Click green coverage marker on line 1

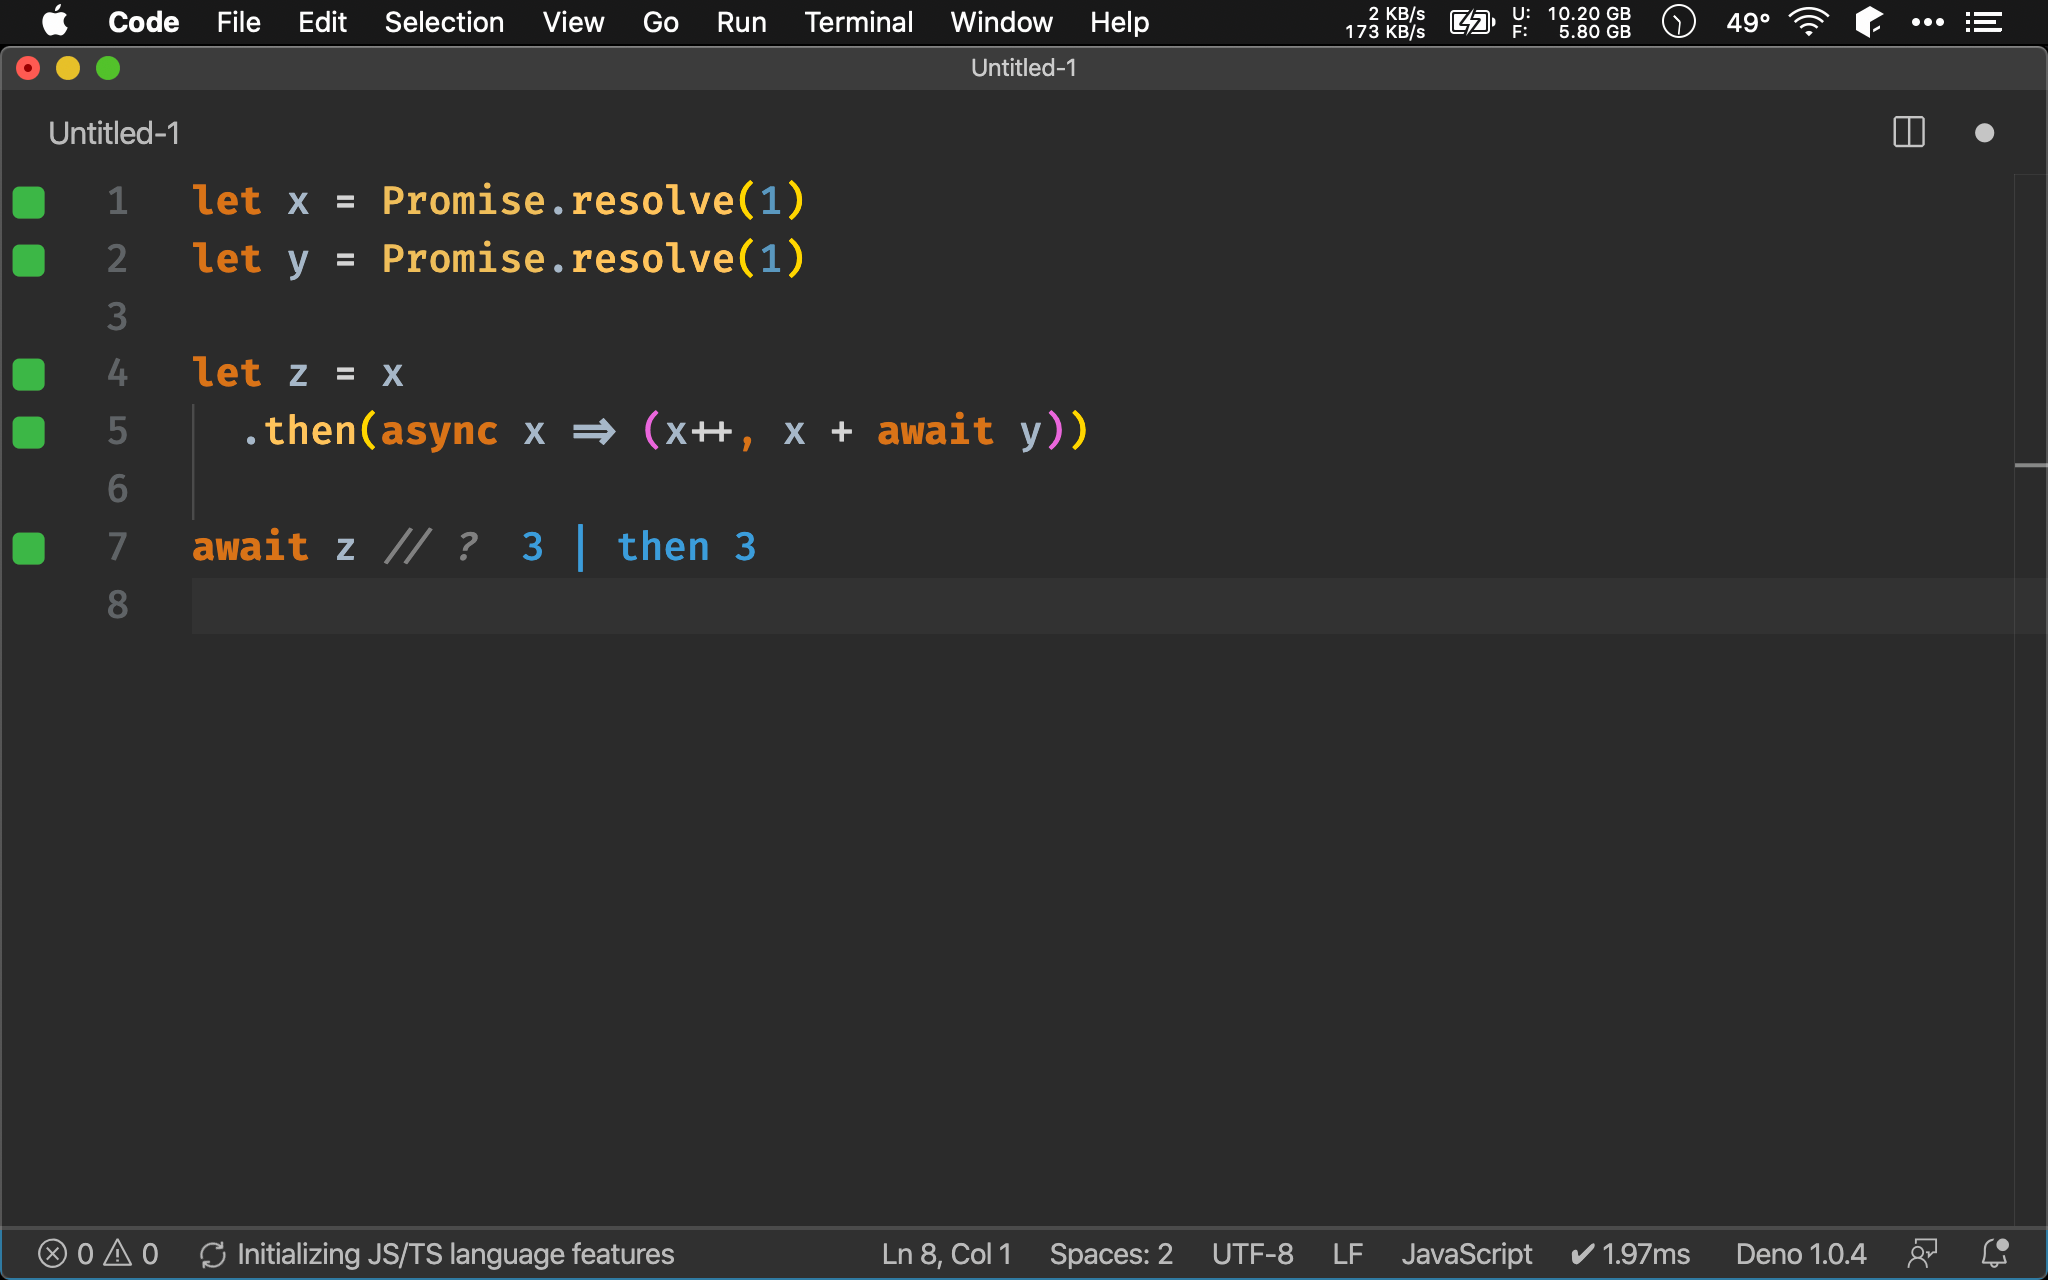[x=29, y=202]
